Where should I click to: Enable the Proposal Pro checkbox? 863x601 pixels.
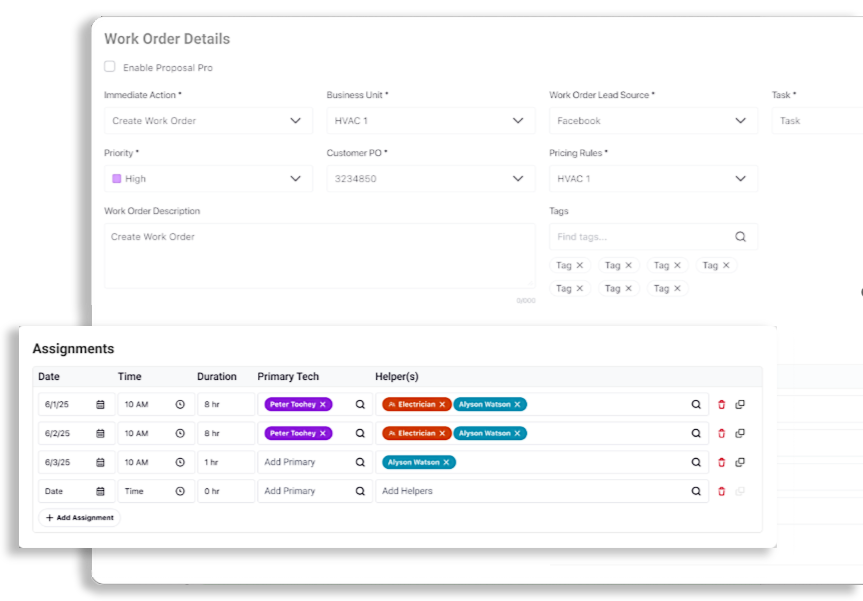(110, 67)
